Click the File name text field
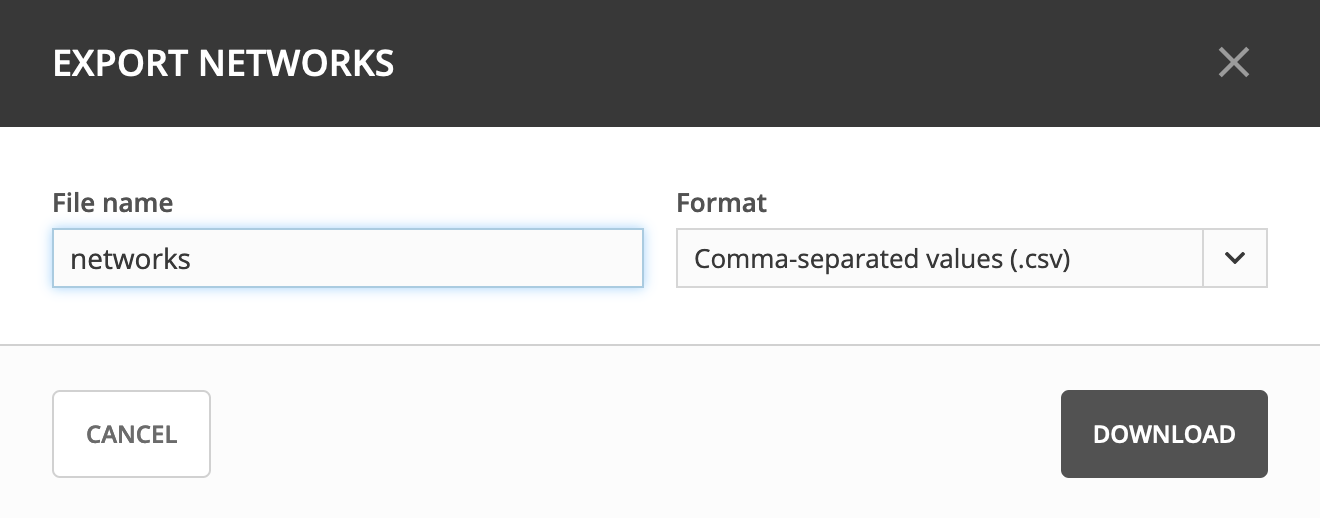 [347, 259]
